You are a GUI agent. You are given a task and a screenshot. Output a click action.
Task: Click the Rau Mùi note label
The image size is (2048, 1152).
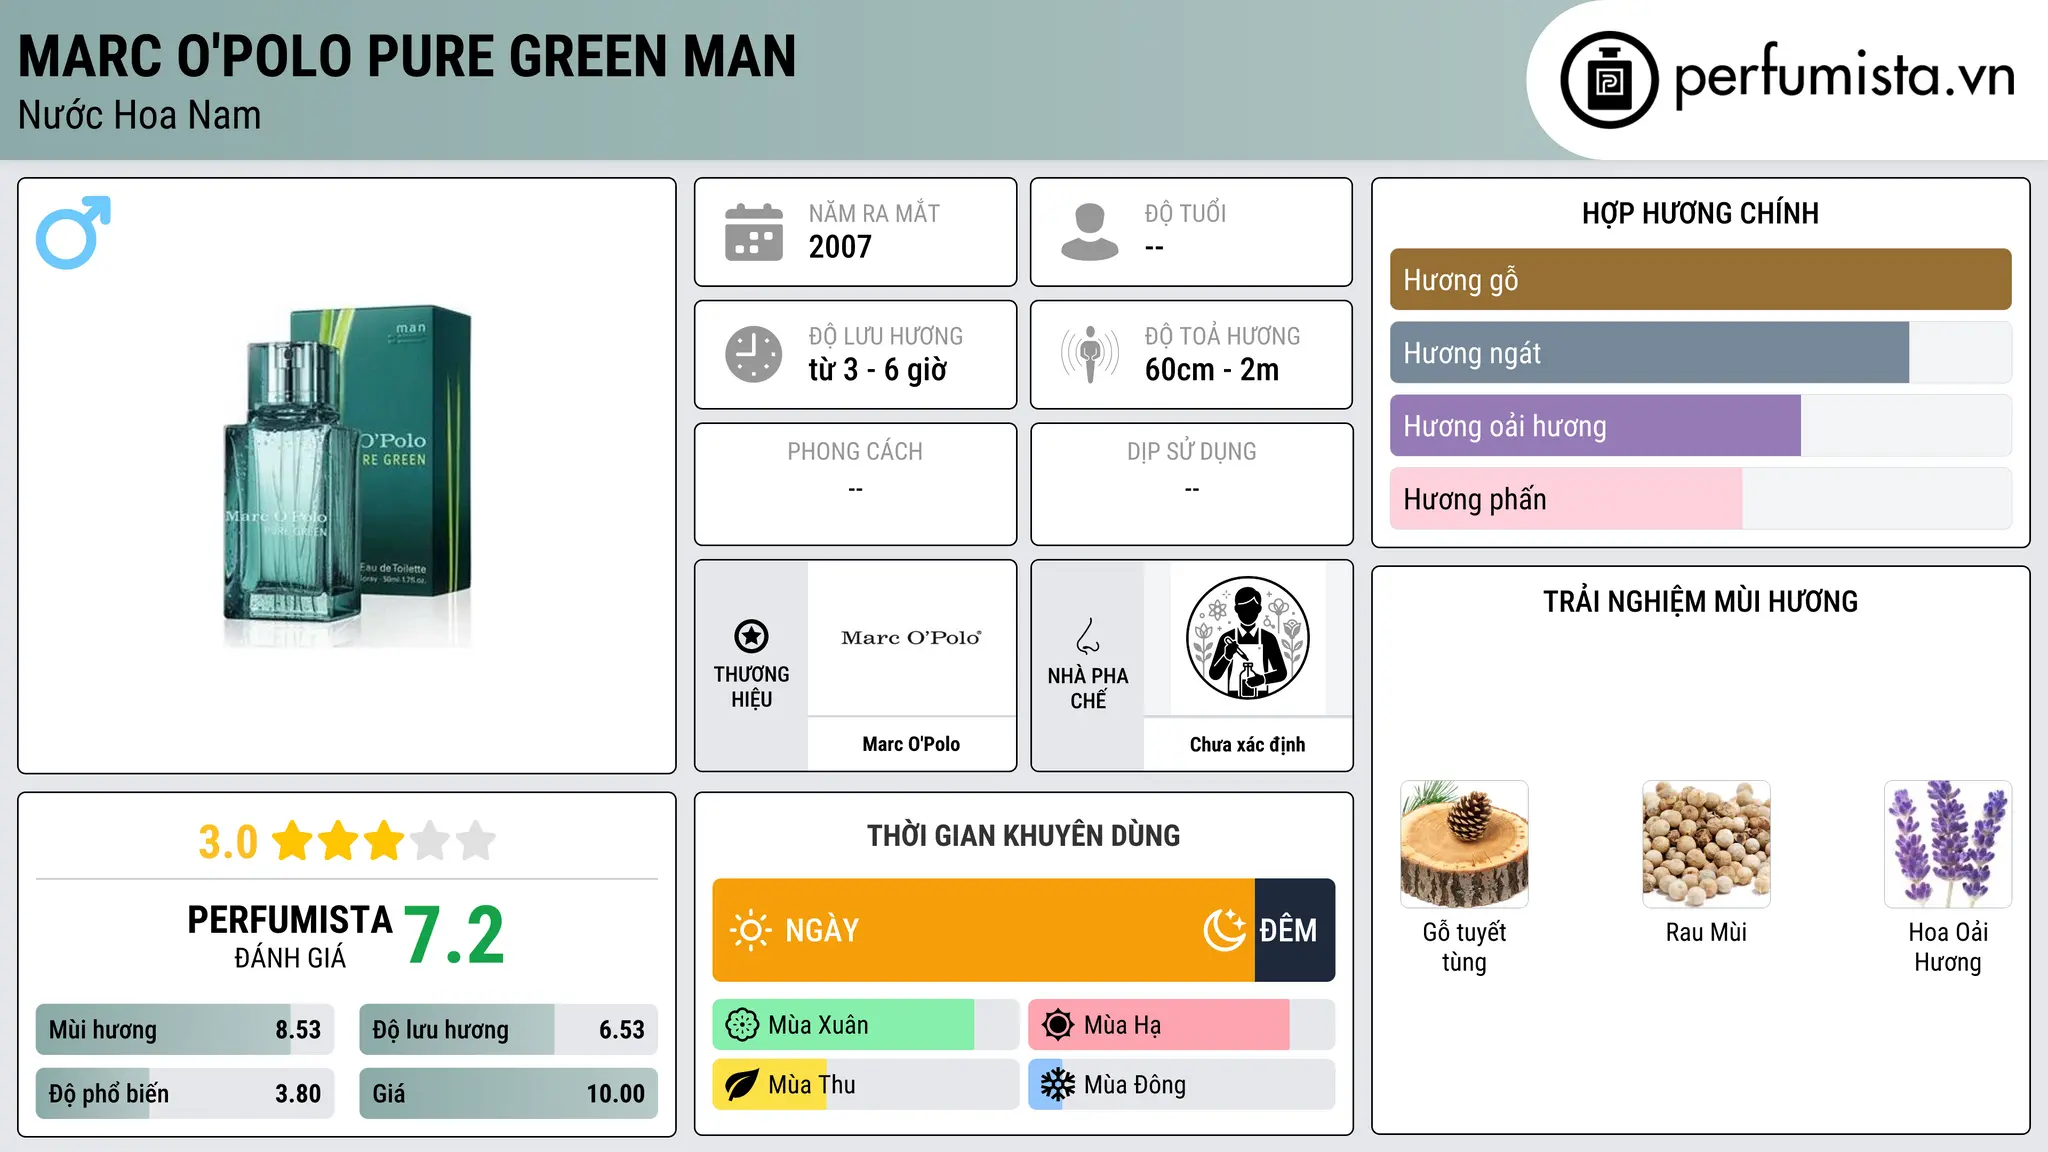tap(1706, 932)
